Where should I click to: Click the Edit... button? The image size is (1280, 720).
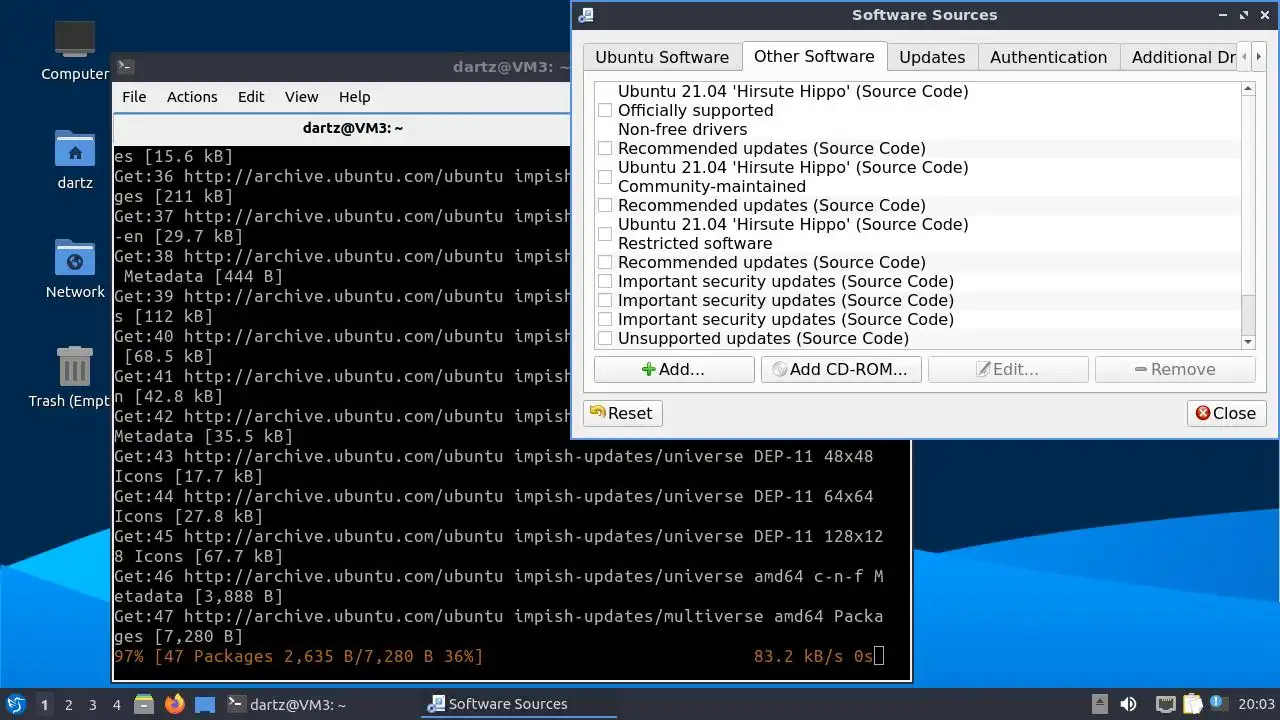click(1008, 369)
